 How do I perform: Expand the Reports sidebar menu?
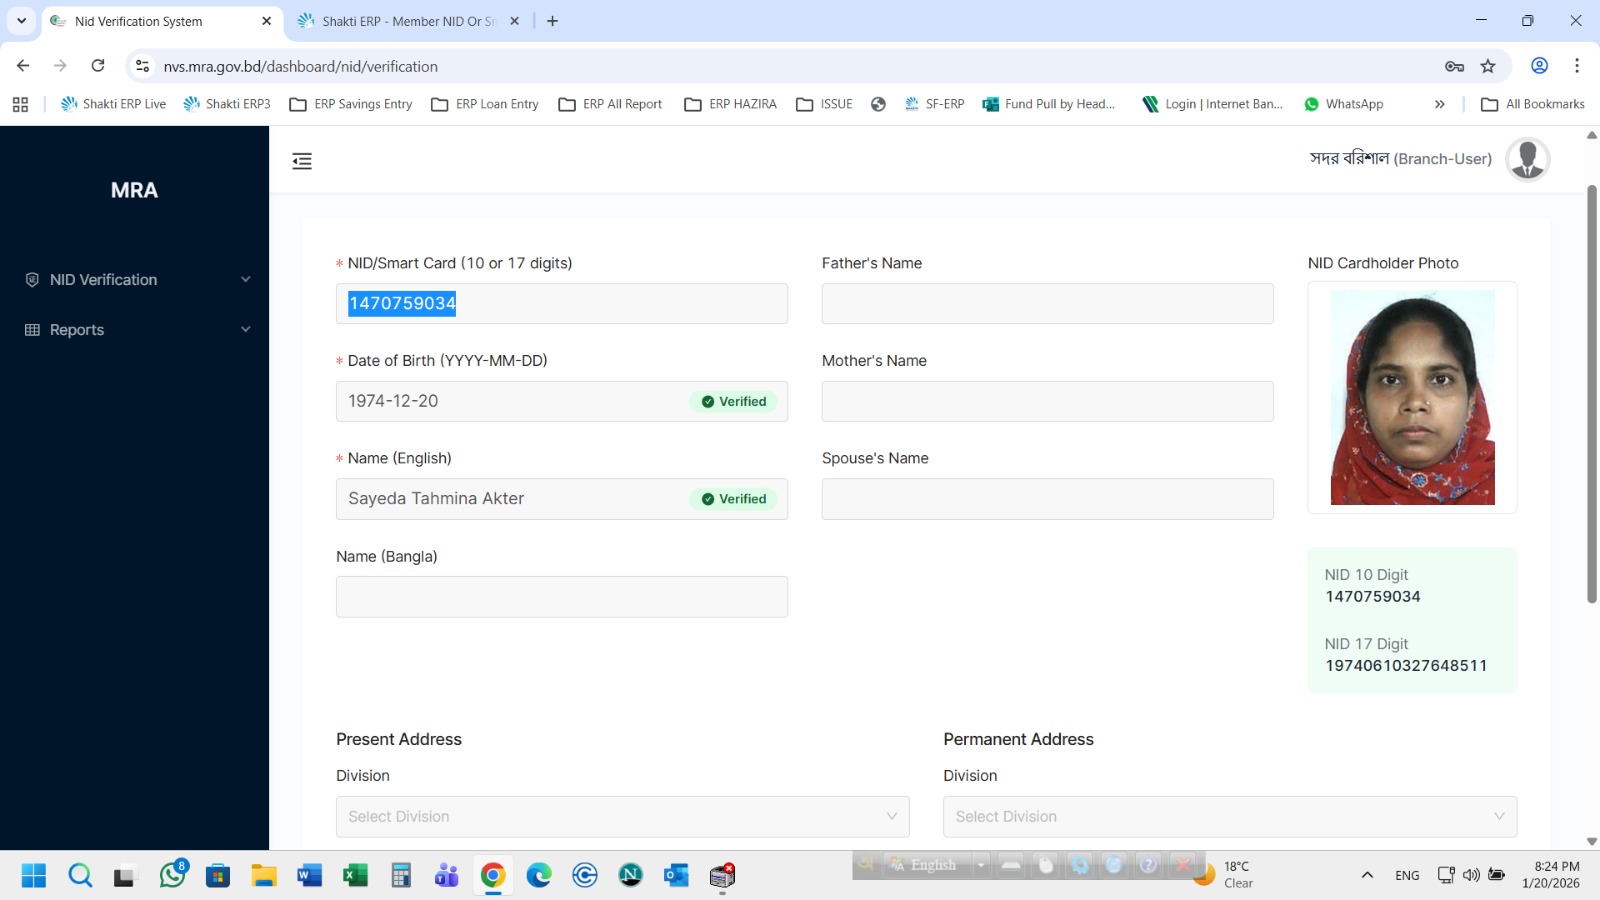tap(138, 330)
